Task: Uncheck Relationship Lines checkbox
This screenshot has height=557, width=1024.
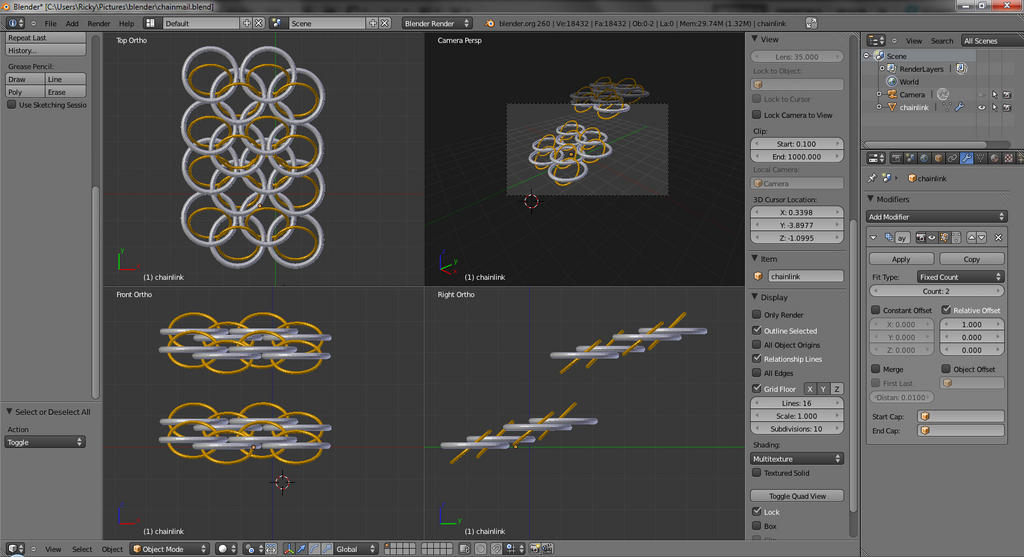Action: click(x=757, y=358)
